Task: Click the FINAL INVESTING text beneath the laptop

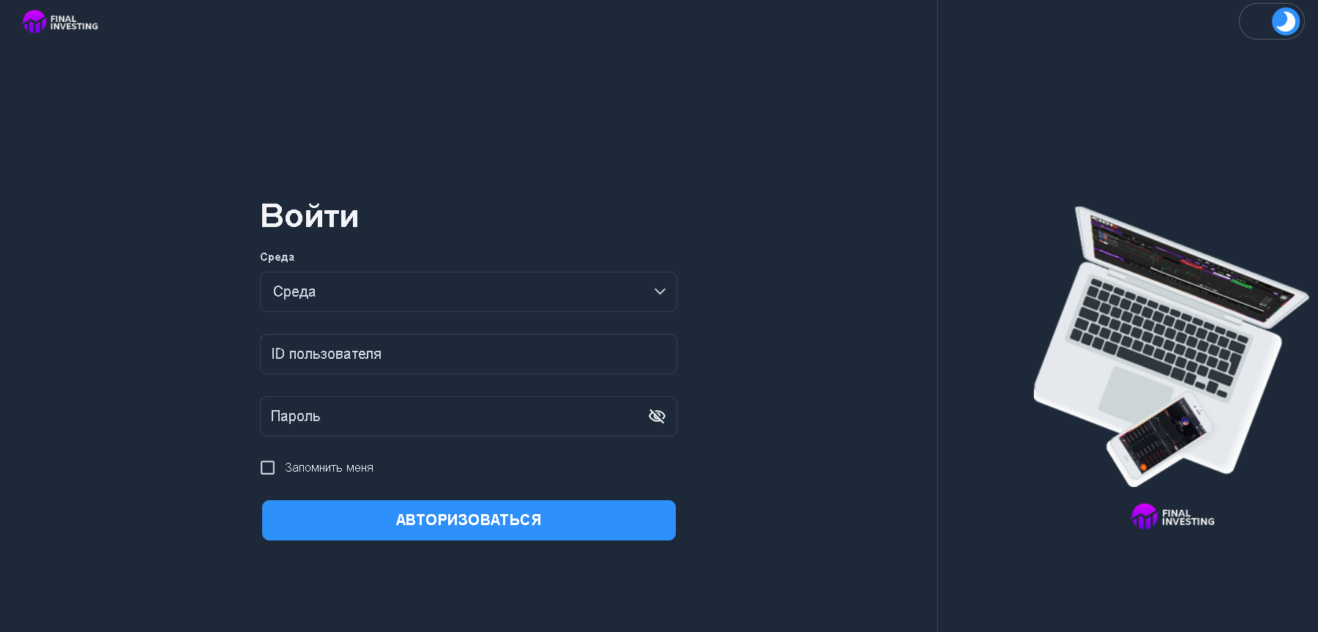Action: tap(1188, 517)
